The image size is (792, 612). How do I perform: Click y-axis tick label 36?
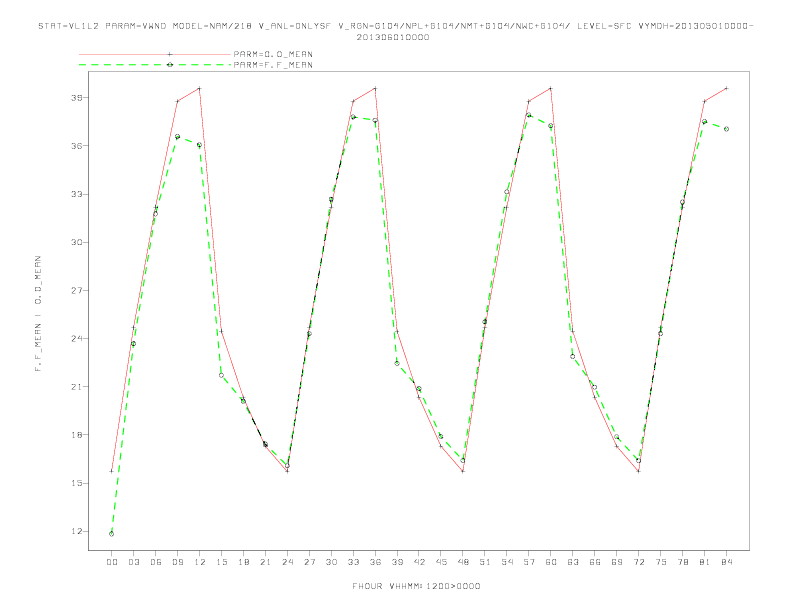click(77, 146)
